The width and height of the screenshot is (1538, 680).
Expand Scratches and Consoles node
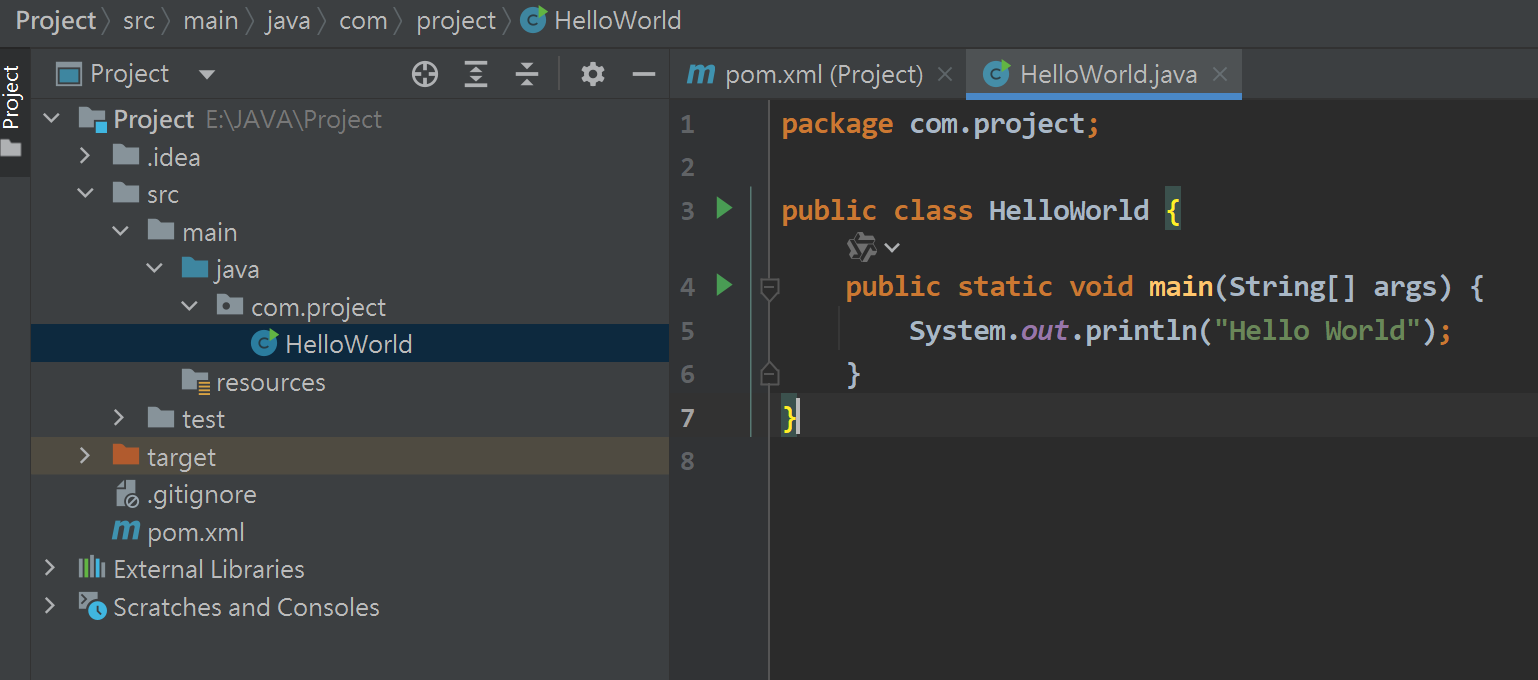(x=50, y=606)
